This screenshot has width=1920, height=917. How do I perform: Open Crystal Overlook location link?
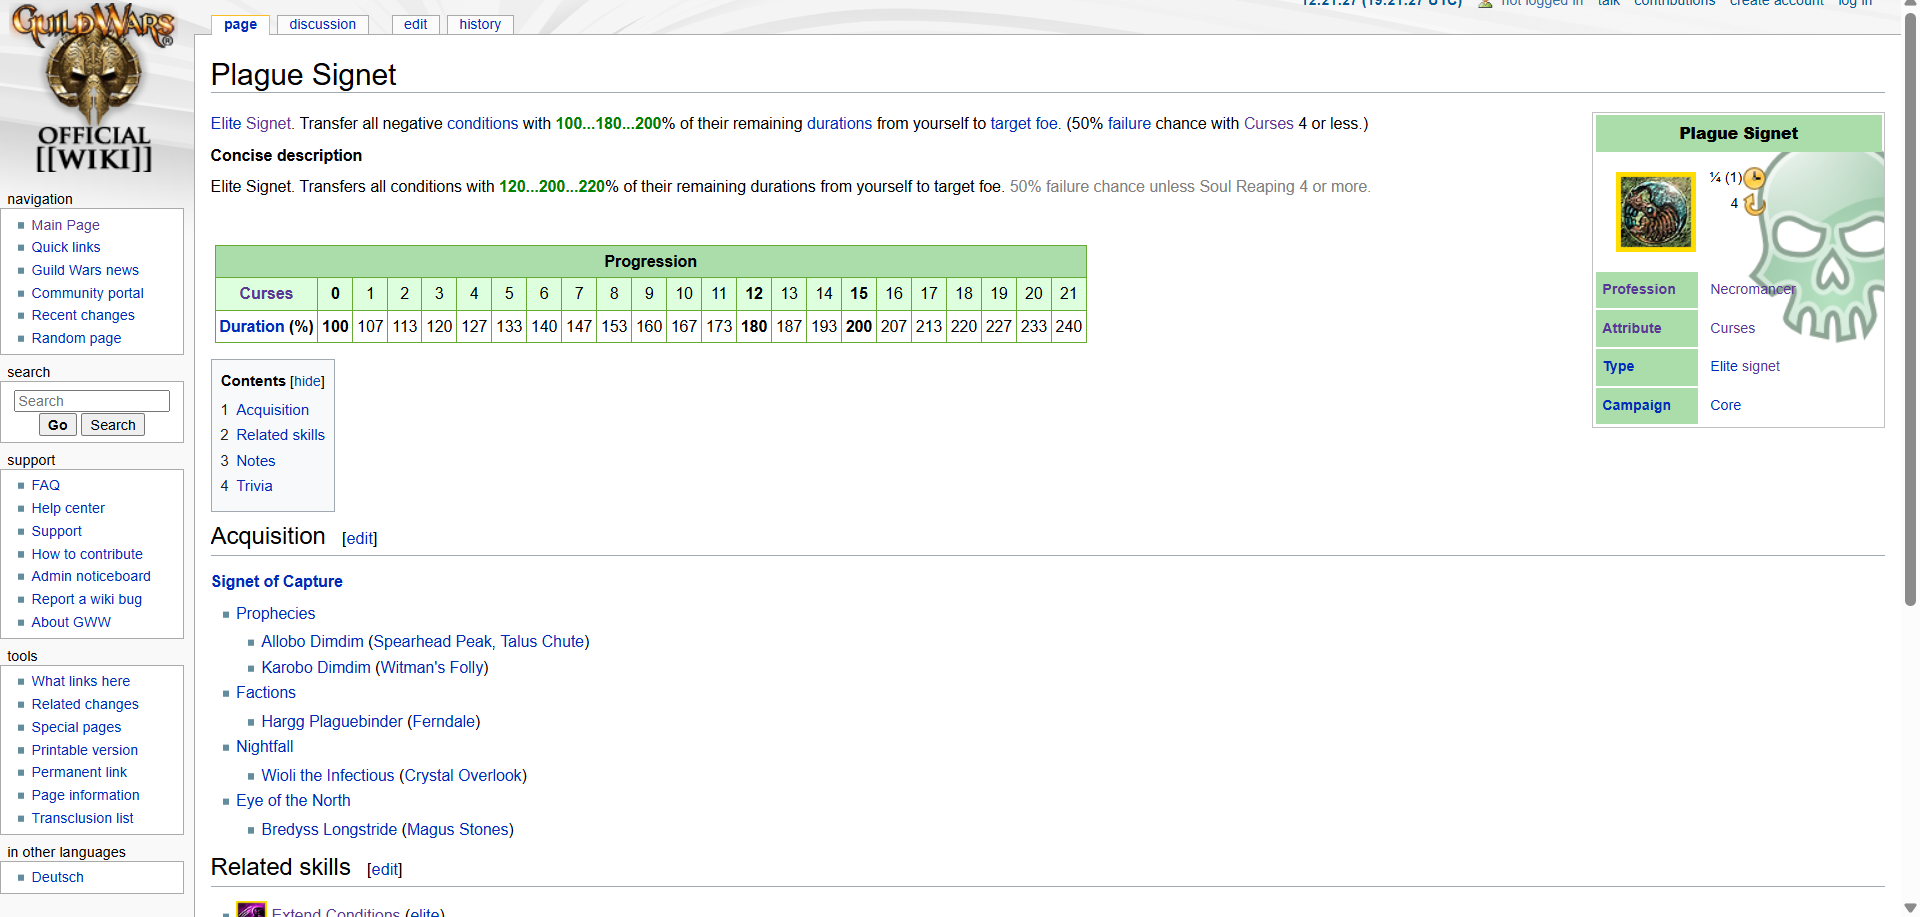coord(463,775)
